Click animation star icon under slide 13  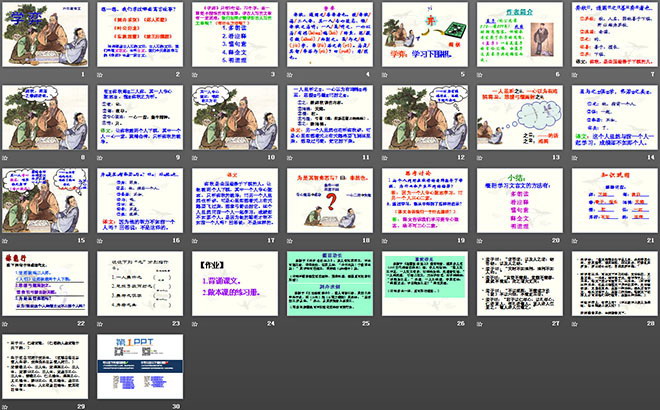[x=480, y=157]
